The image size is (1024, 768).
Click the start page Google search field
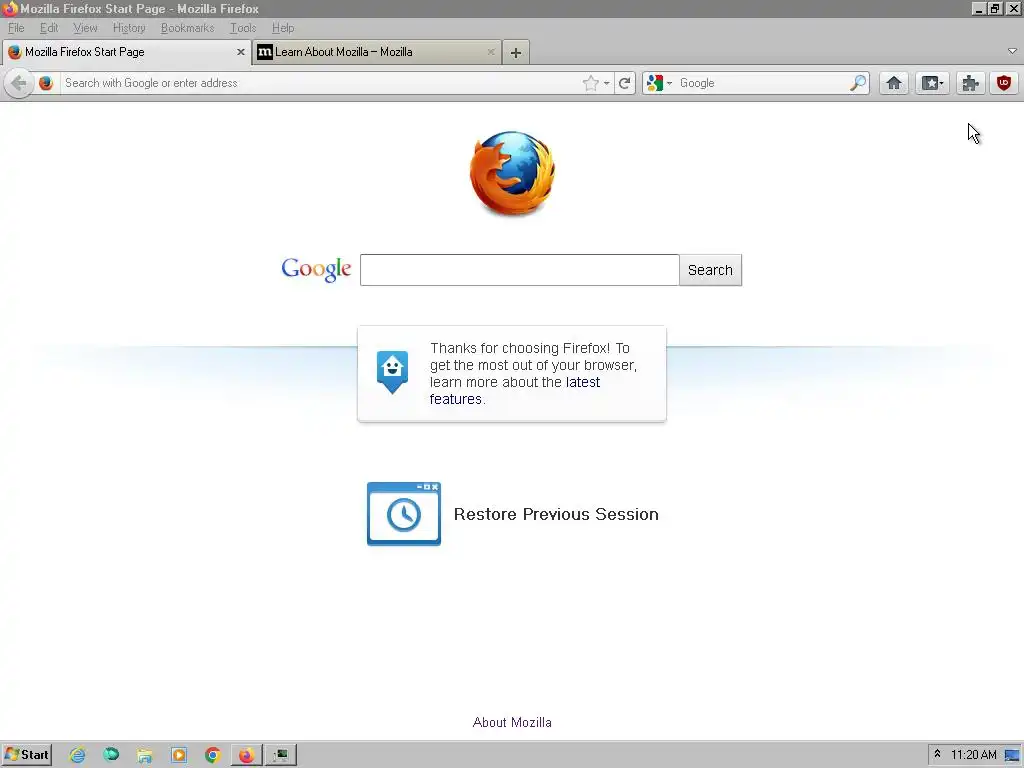pyautogui.click(x=519, y=270)
